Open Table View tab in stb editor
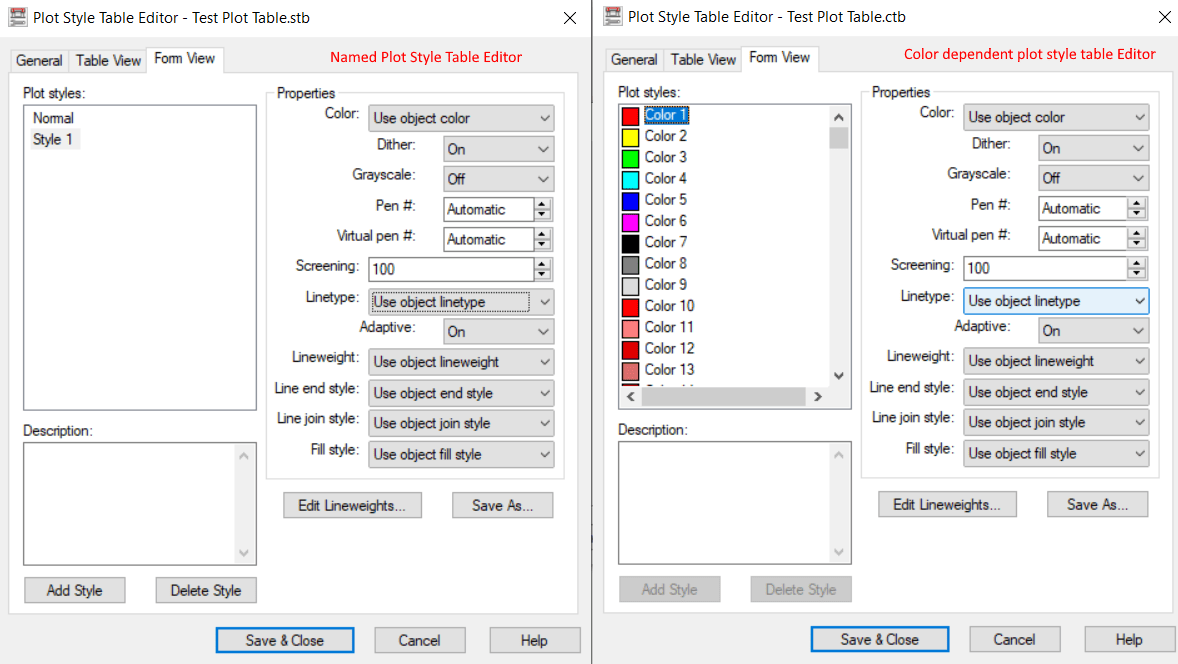 click(108, 60)
